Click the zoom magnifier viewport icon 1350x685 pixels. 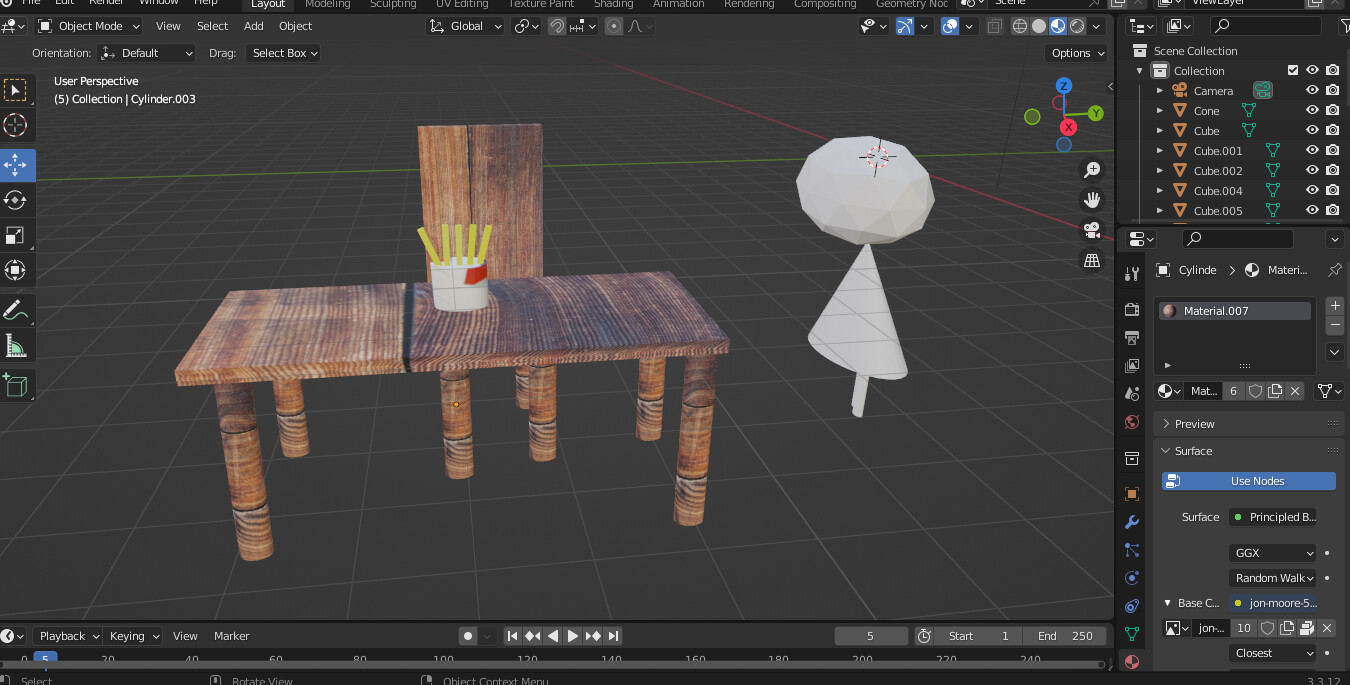[x=1092, y=170]
